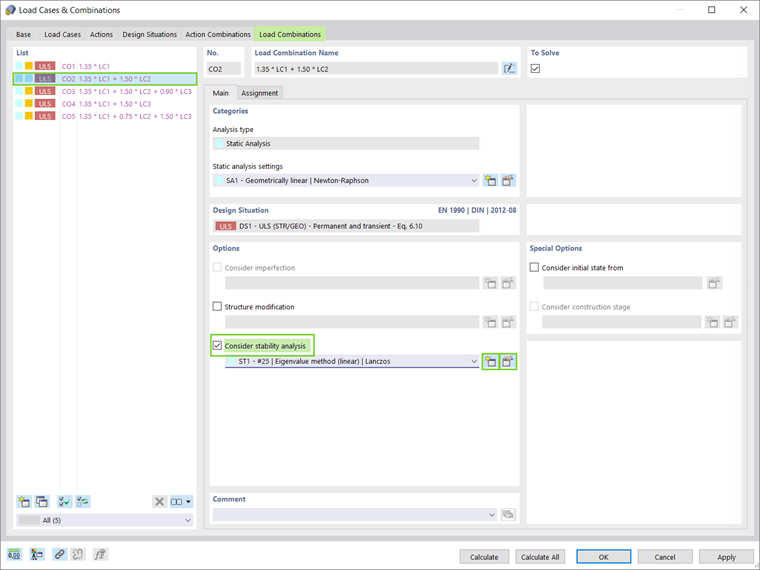Viewport: 760px width, 570px height.
Task: Switch to Action Combinations tab
Action: 218,34
